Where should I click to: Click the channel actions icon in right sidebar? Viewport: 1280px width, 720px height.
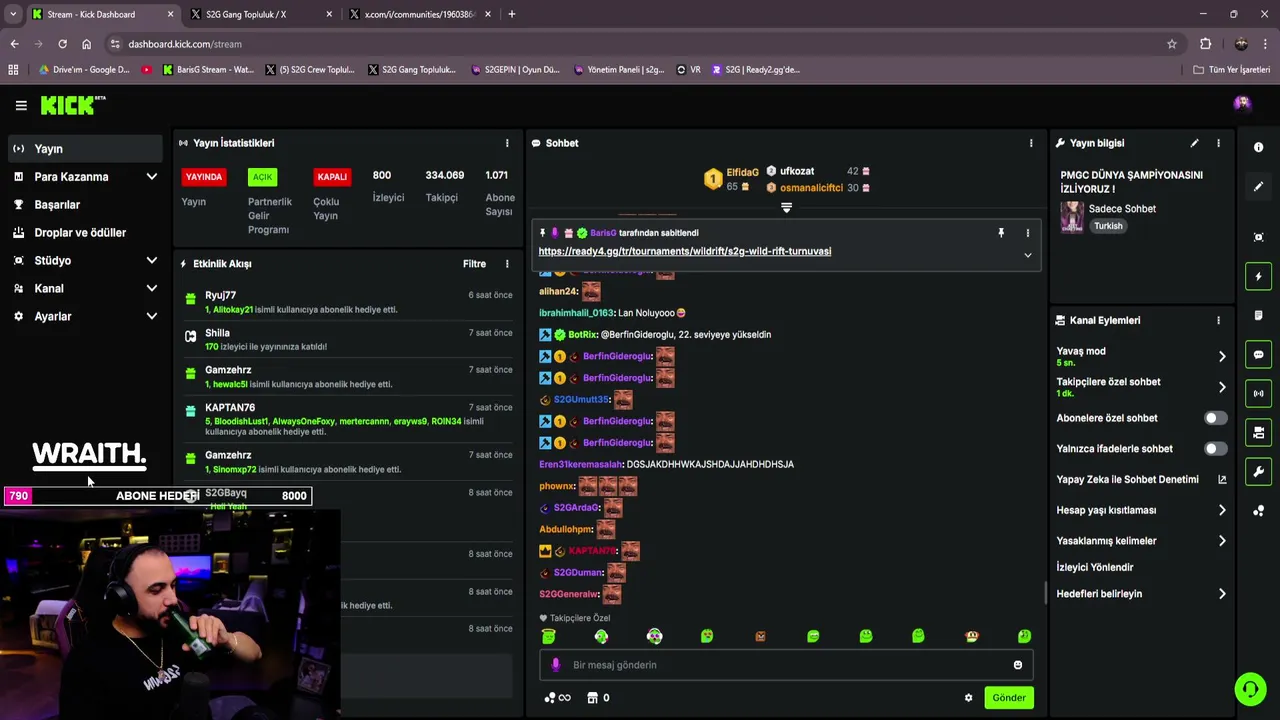pyautogui.click(x=1258, y=432)
